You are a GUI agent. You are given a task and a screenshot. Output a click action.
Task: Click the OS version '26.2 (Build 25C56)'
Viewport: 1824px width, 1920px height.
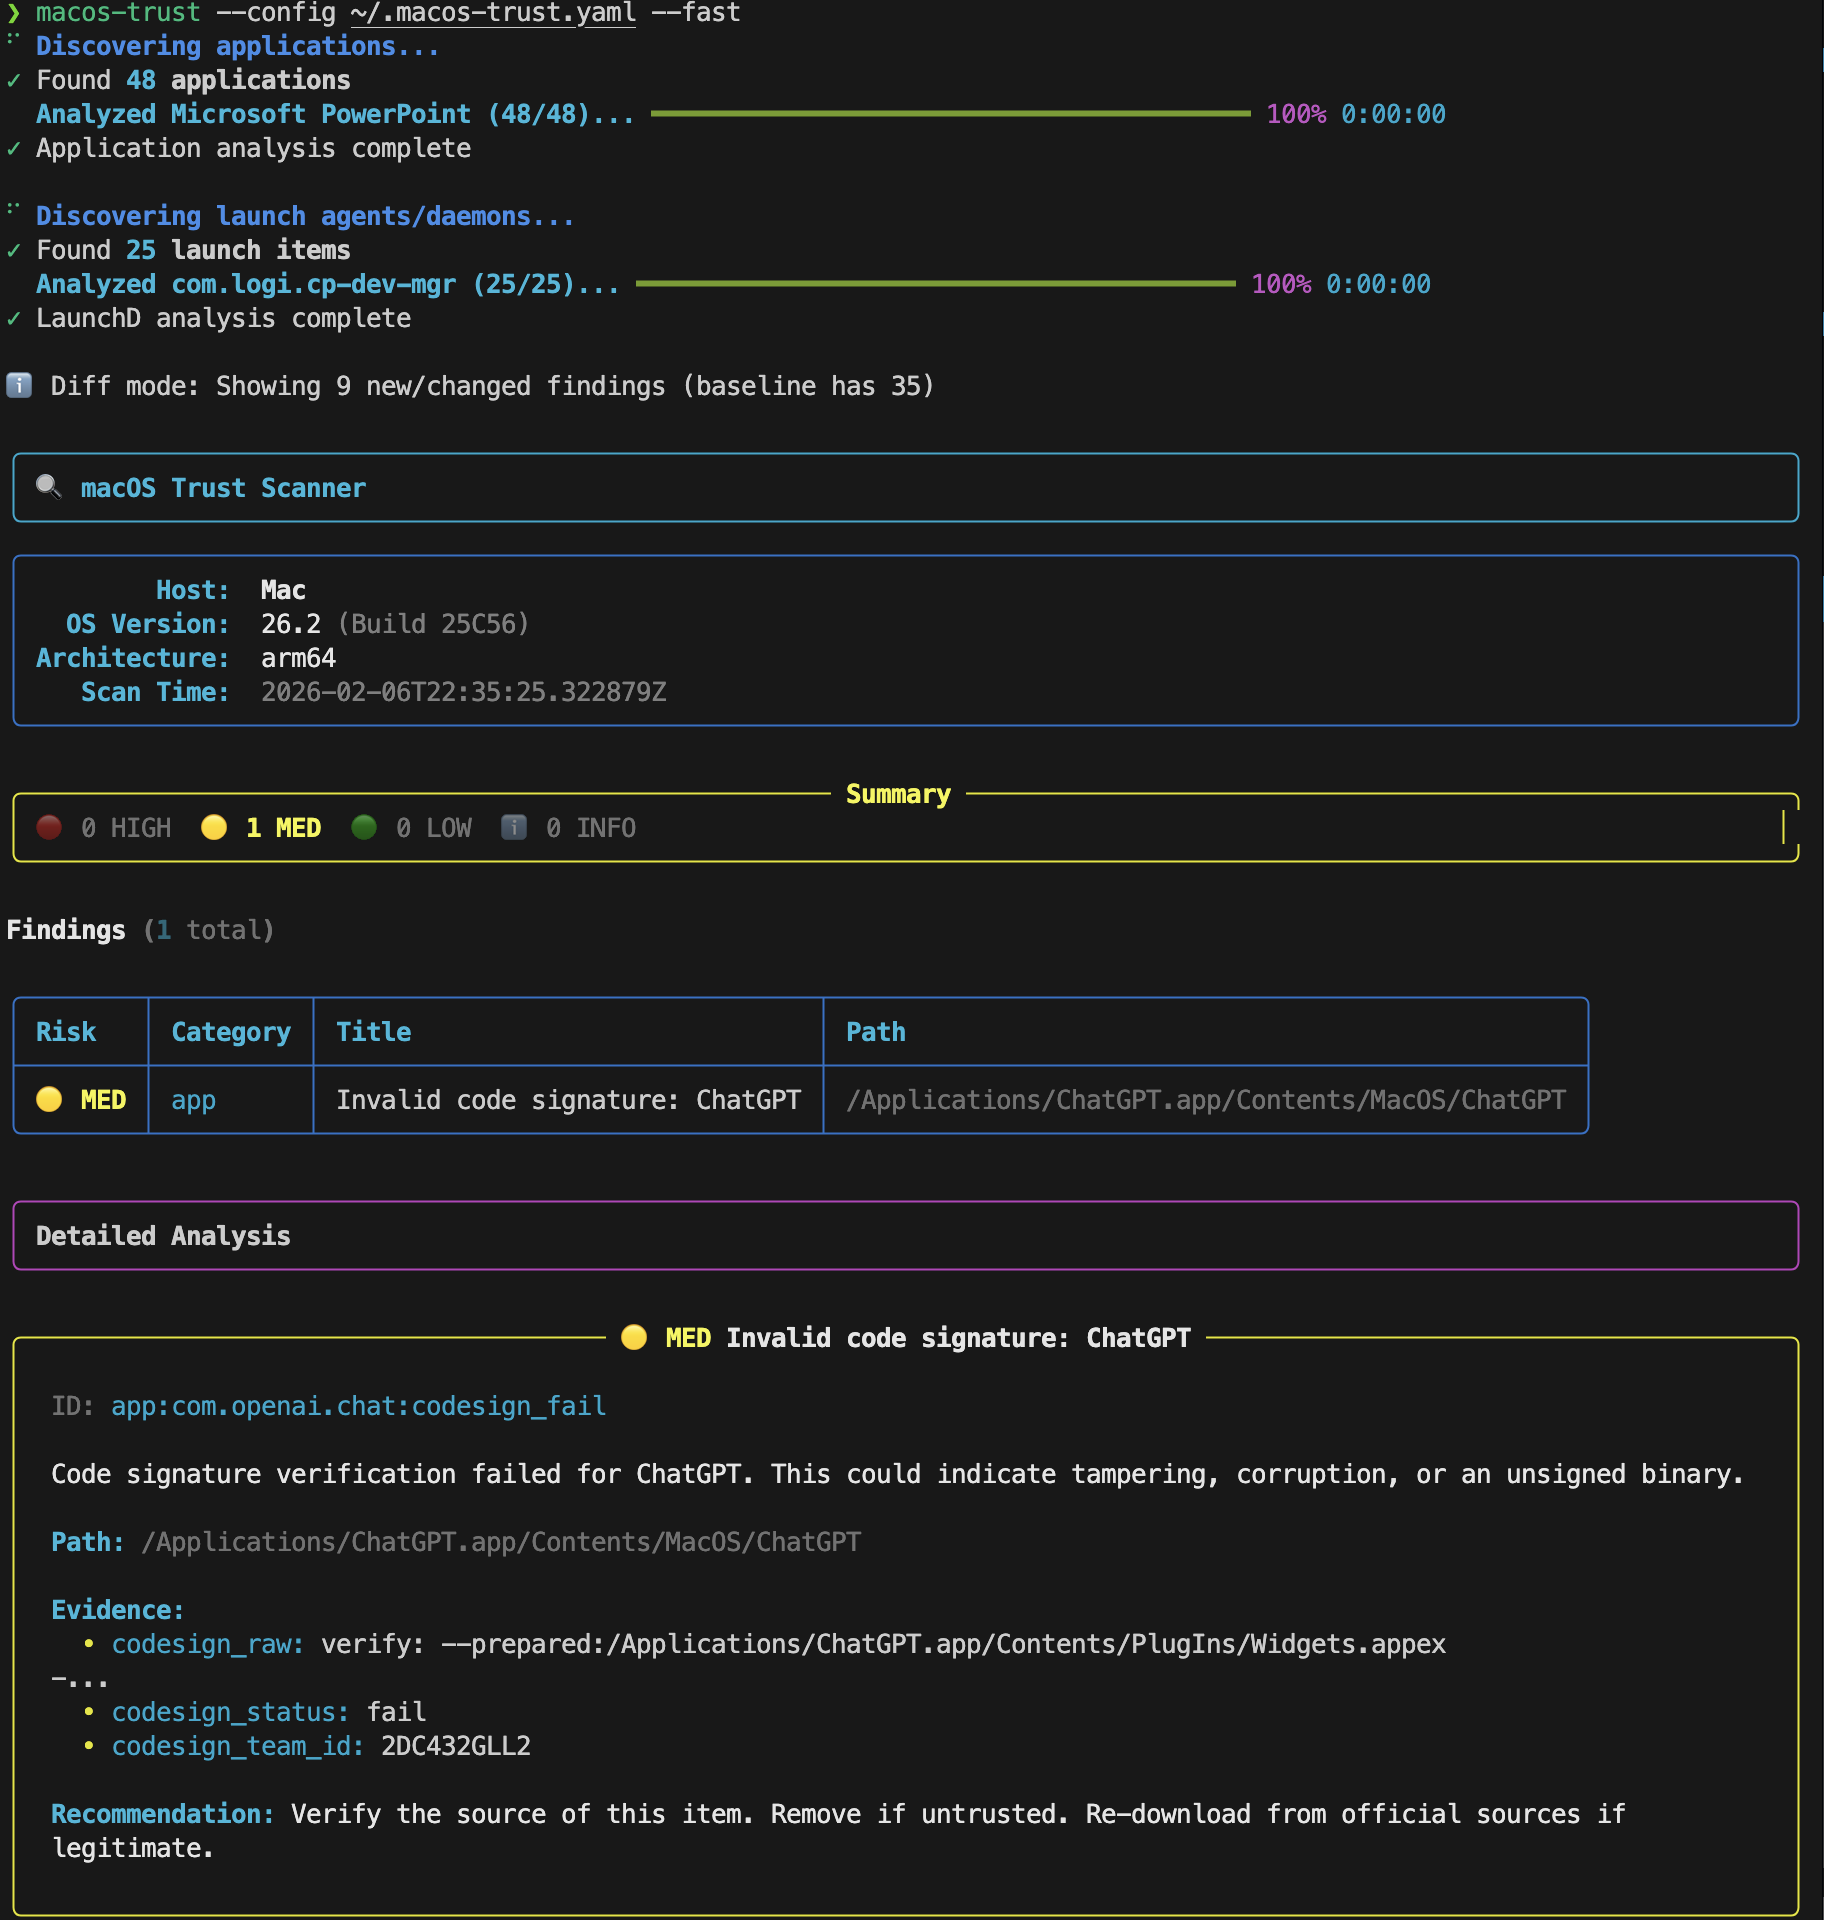tap(395, 624)
